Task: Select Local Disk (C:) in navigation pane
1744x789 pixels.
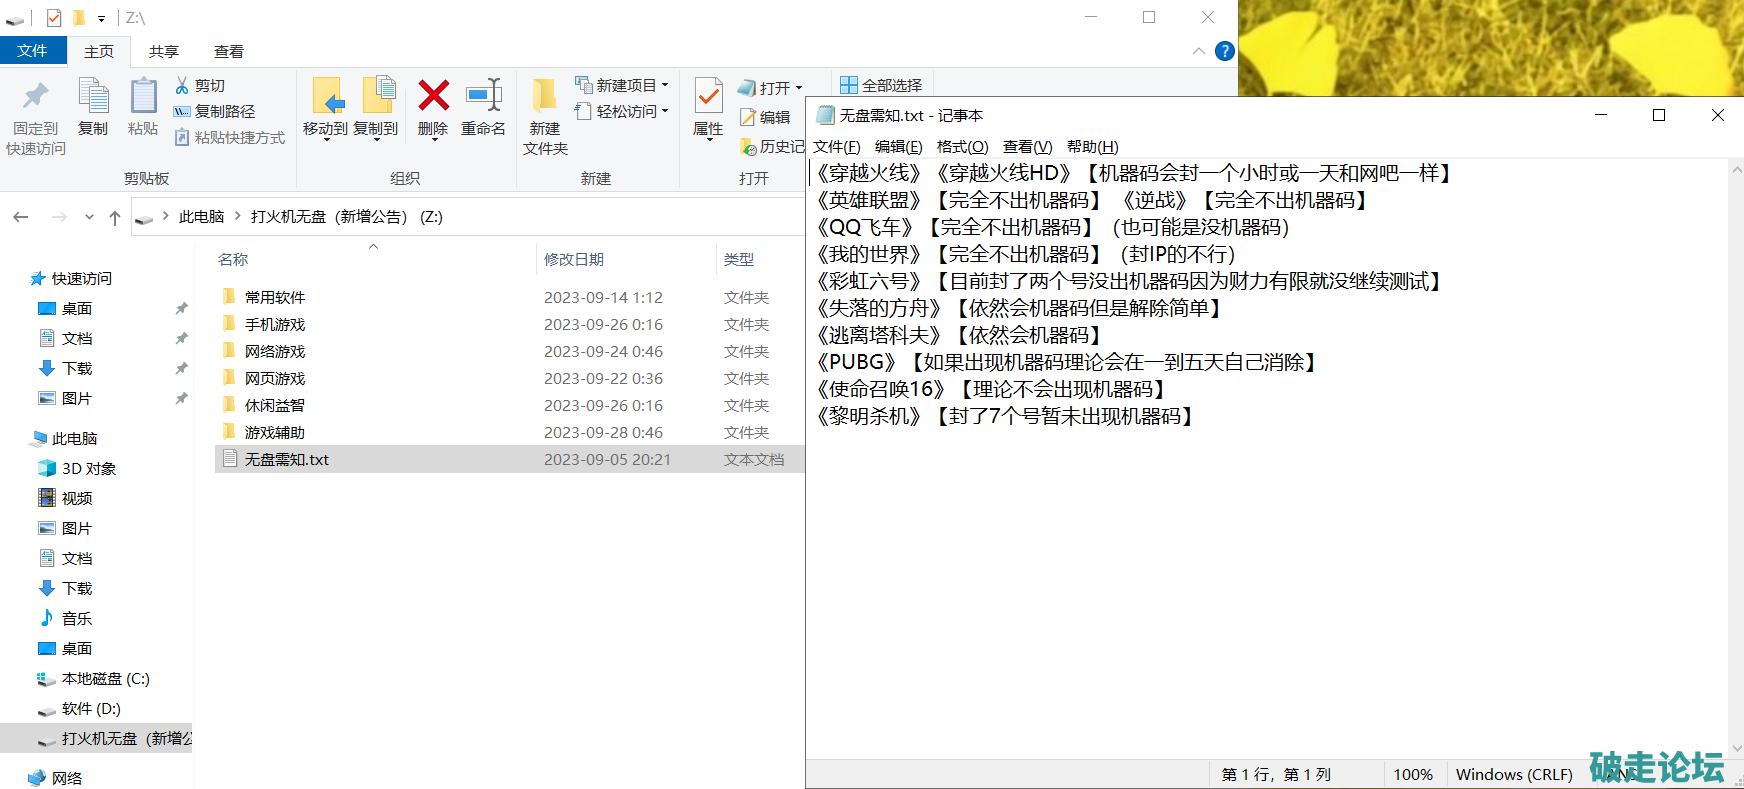Action: pyautogui.click(x=105, y=678)
